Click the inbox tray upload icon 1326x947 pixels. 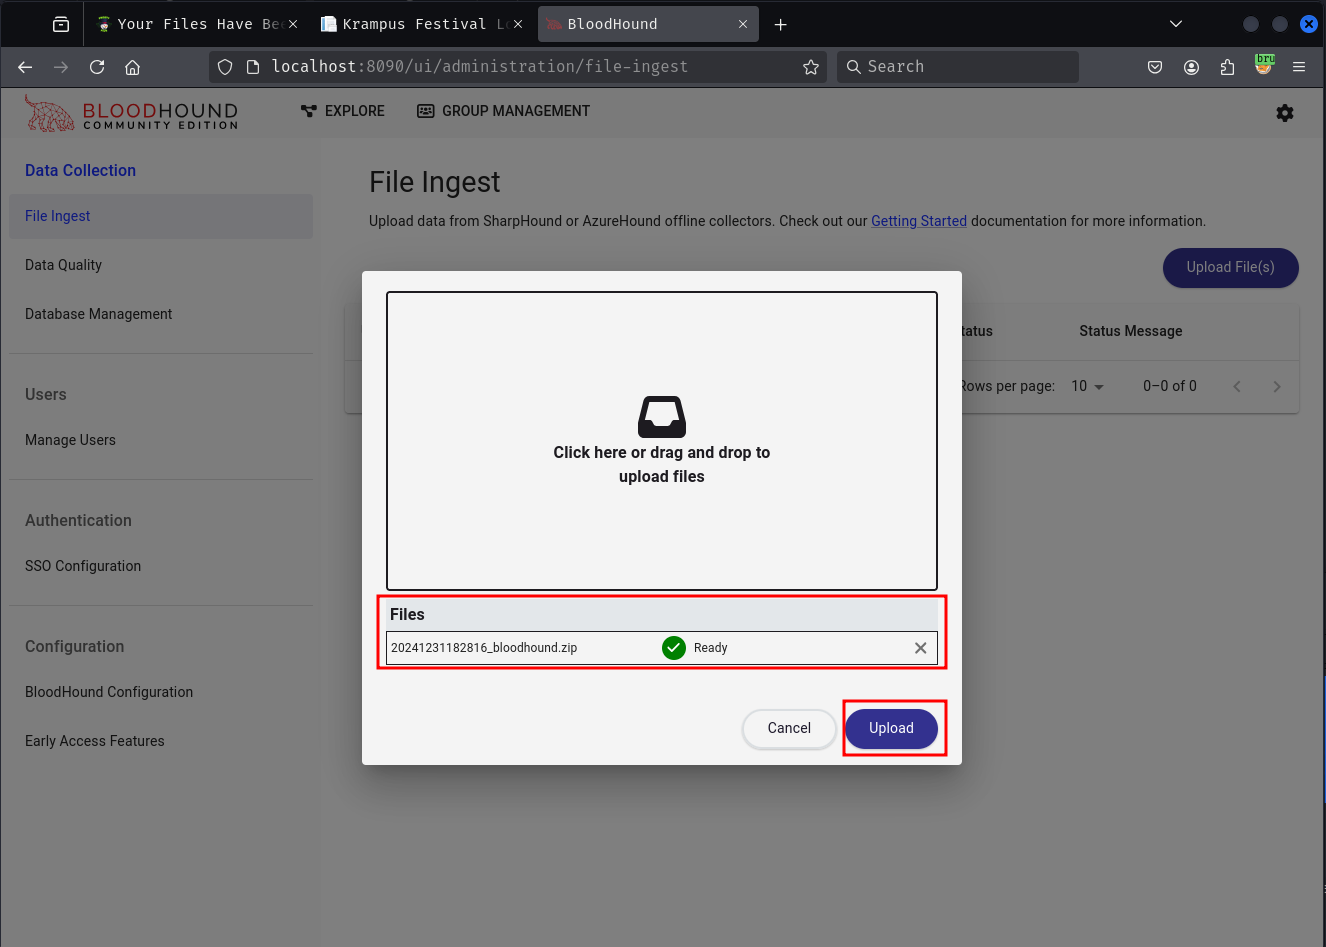click(x=661, y=416)
